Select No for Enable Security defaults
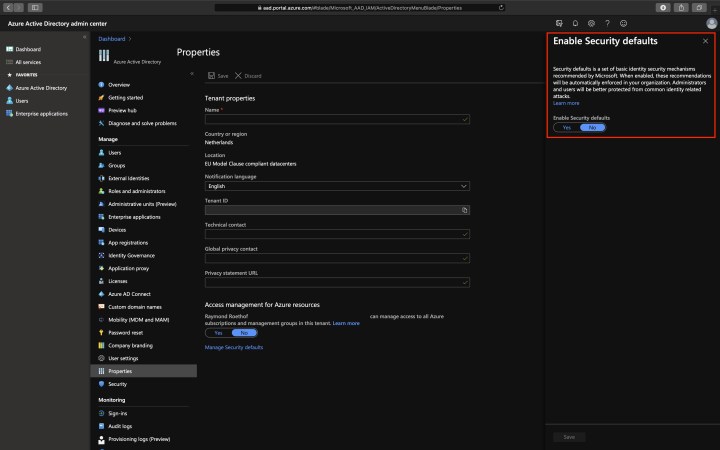The image size is (720, 450). coord(592,128)
